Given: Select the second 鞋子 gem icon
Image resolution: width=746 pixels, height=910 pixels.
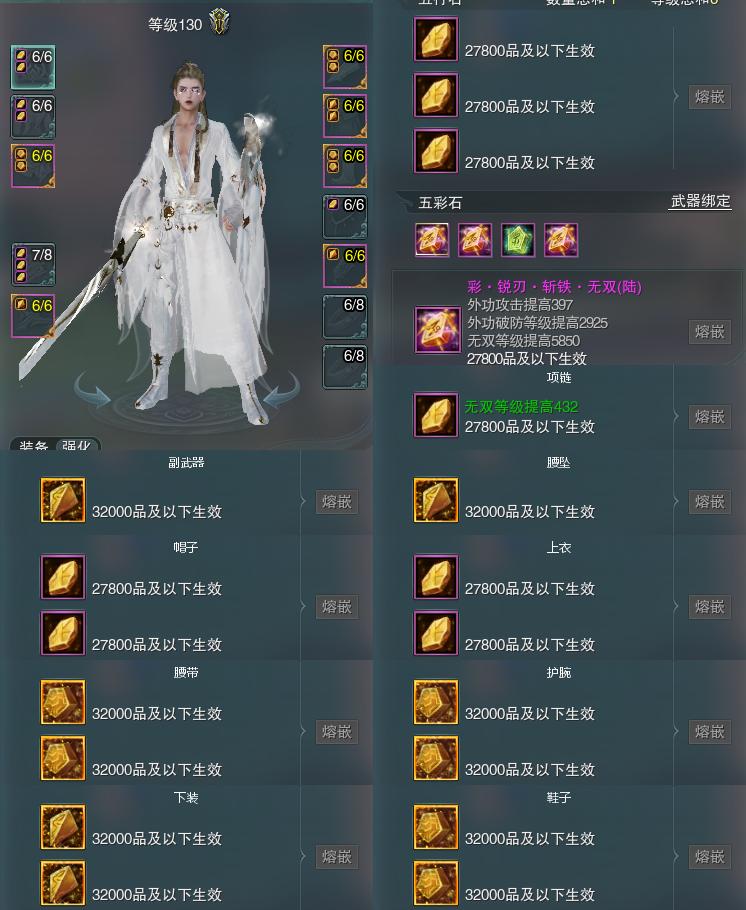Looking at the screenshot, I should 436,883.
